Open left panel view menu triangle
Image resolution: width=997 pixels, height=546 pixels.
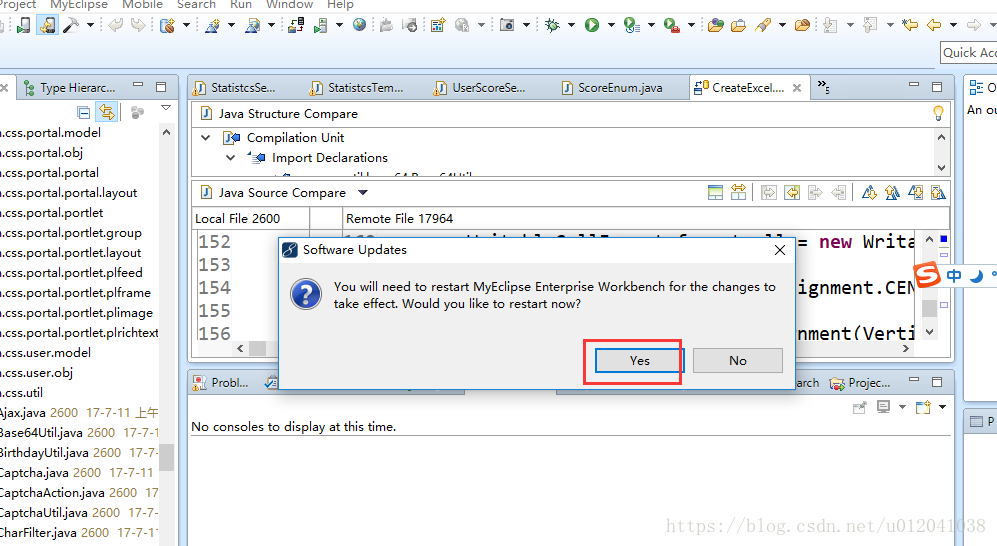click(x=166, y=108)
